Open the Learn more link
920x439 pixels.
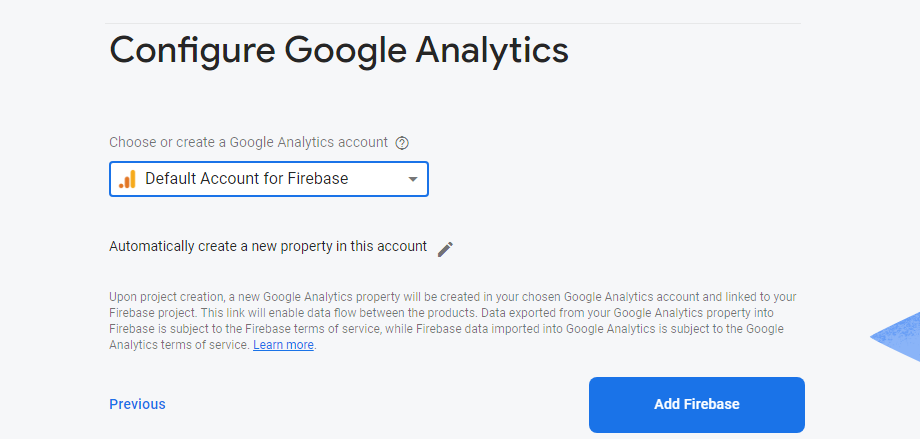point(283,345)
